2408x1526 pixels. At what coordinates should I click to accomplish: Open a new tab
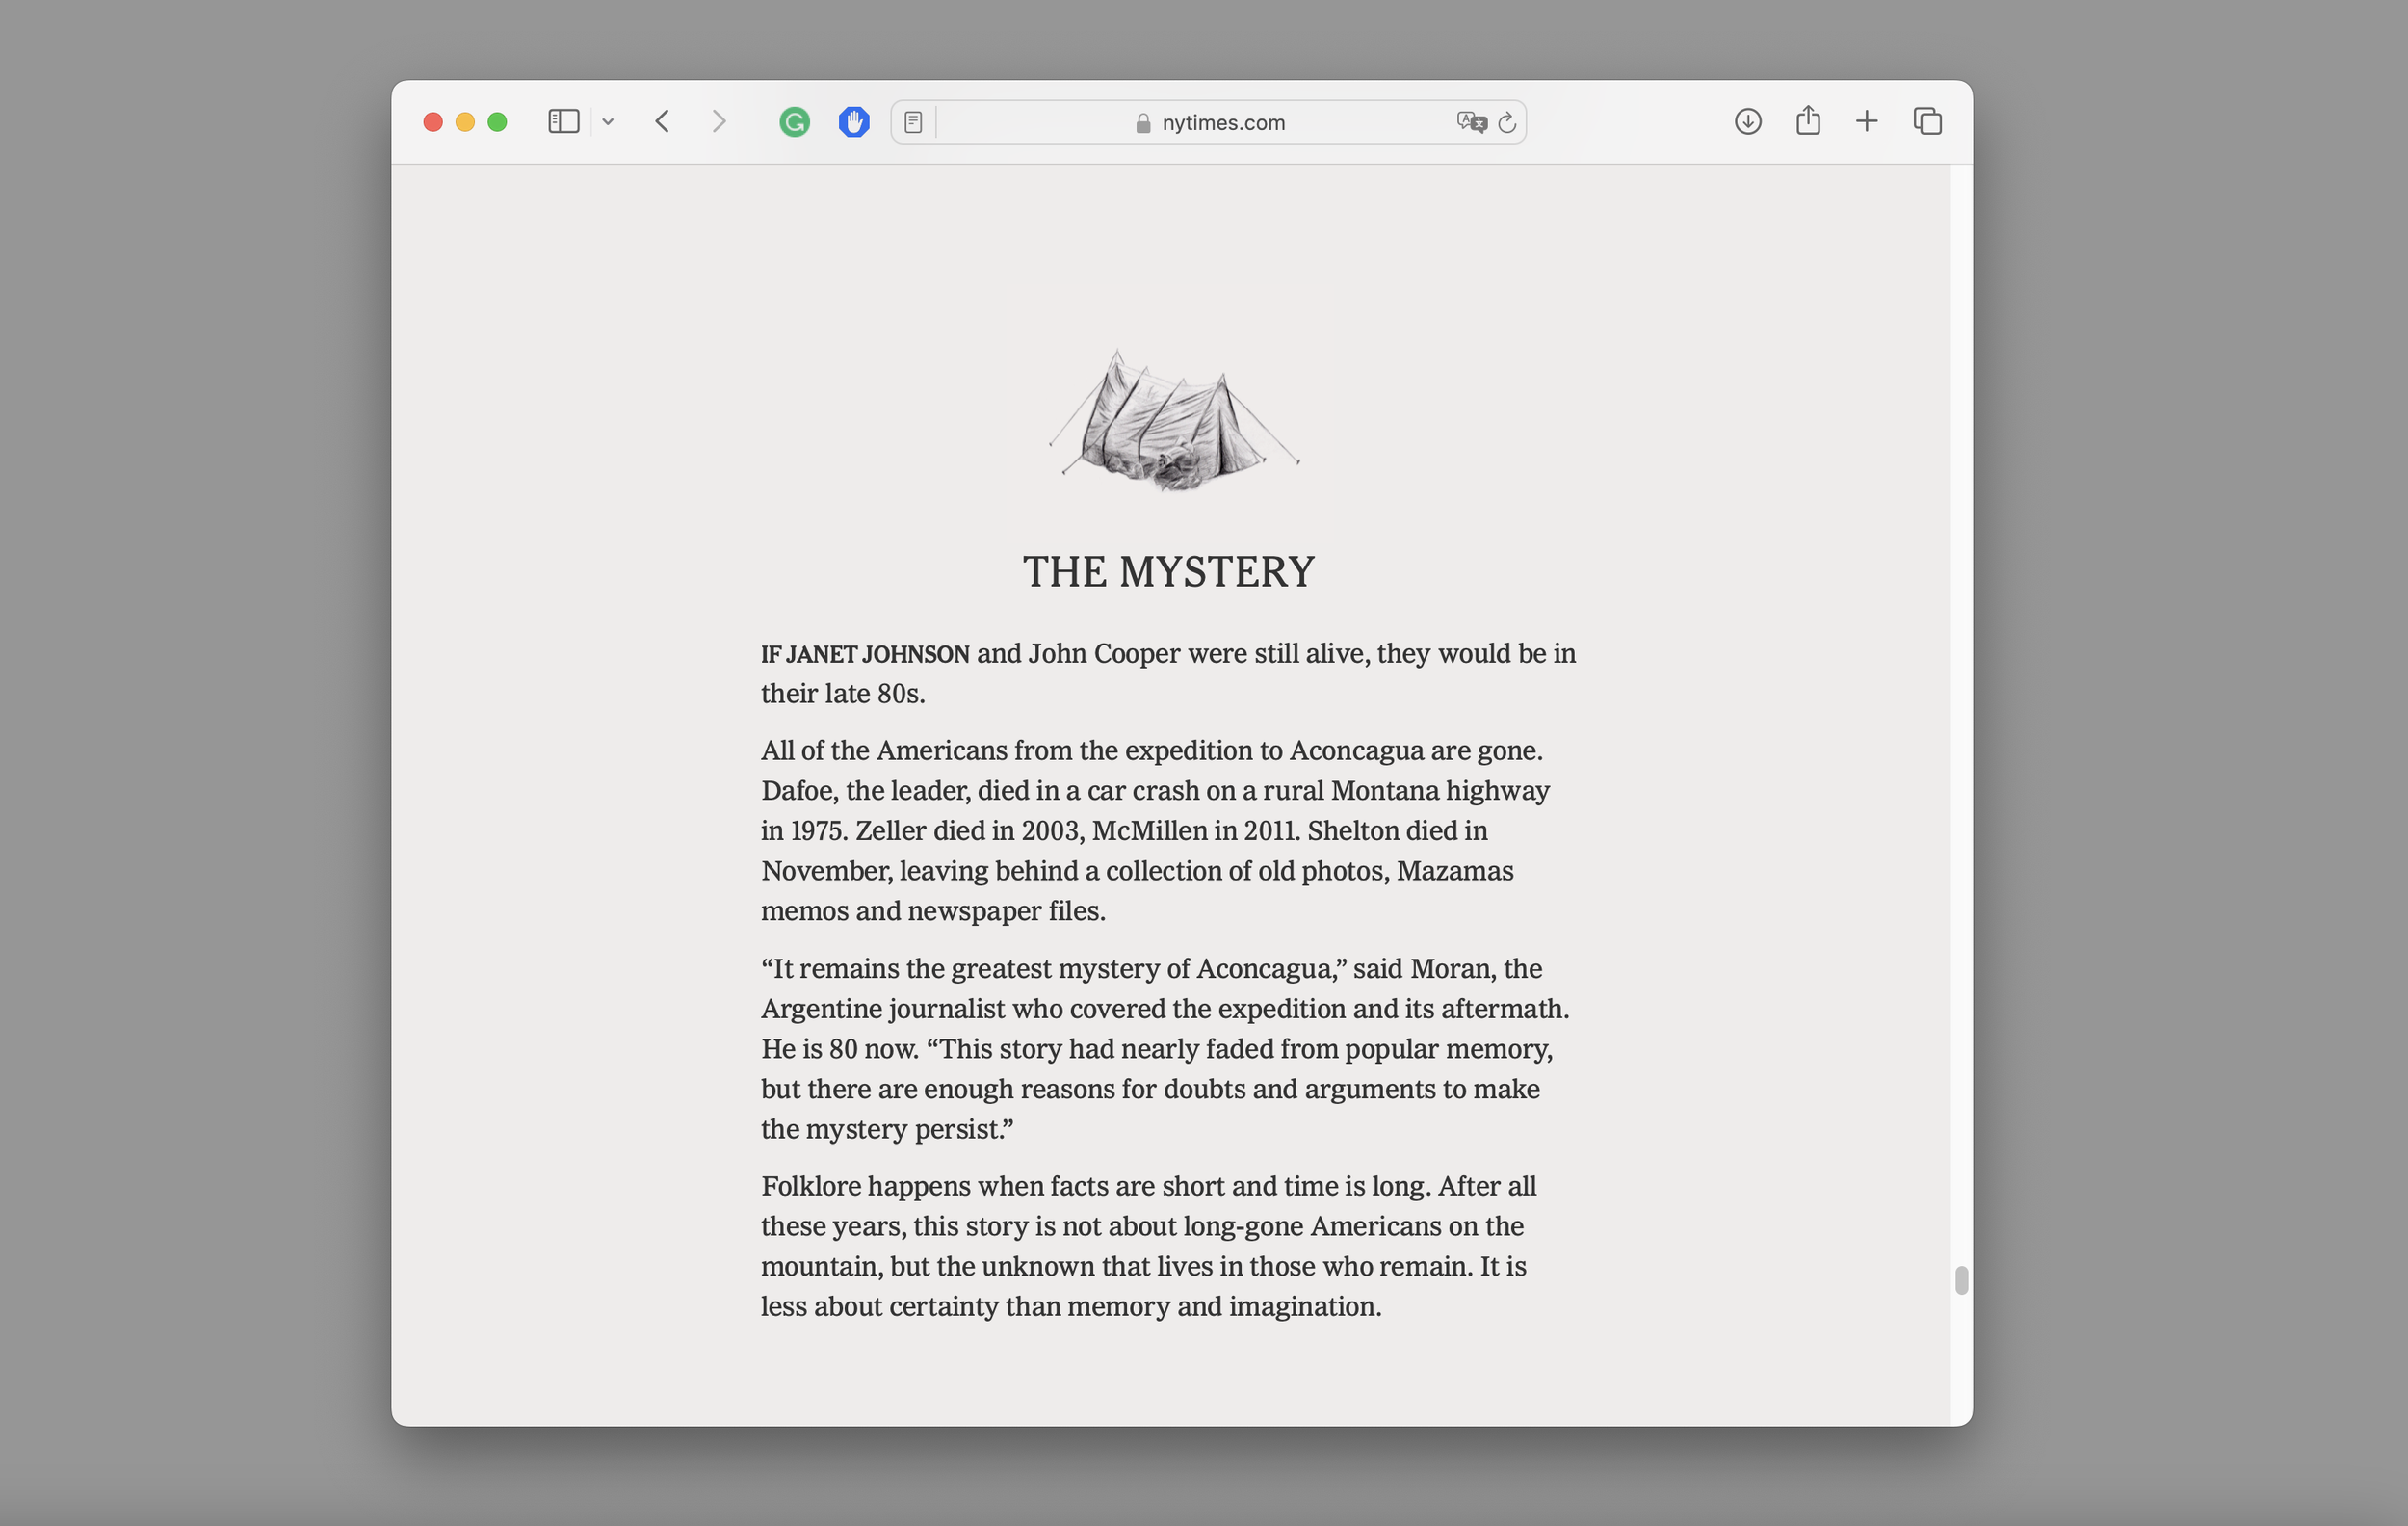pos(1866,122)
